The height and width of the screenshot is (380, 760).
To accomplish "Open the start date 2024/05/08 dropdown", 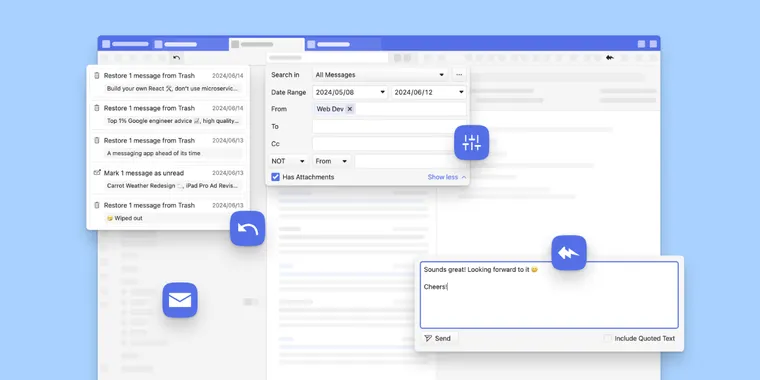I will click(350, 92).
